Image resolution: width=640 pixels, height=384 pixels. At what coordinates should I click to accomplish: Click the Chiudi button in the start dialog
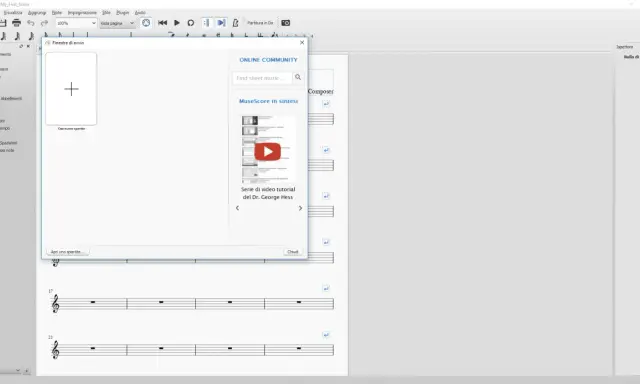pyautogui.click(x=293, y=252)
